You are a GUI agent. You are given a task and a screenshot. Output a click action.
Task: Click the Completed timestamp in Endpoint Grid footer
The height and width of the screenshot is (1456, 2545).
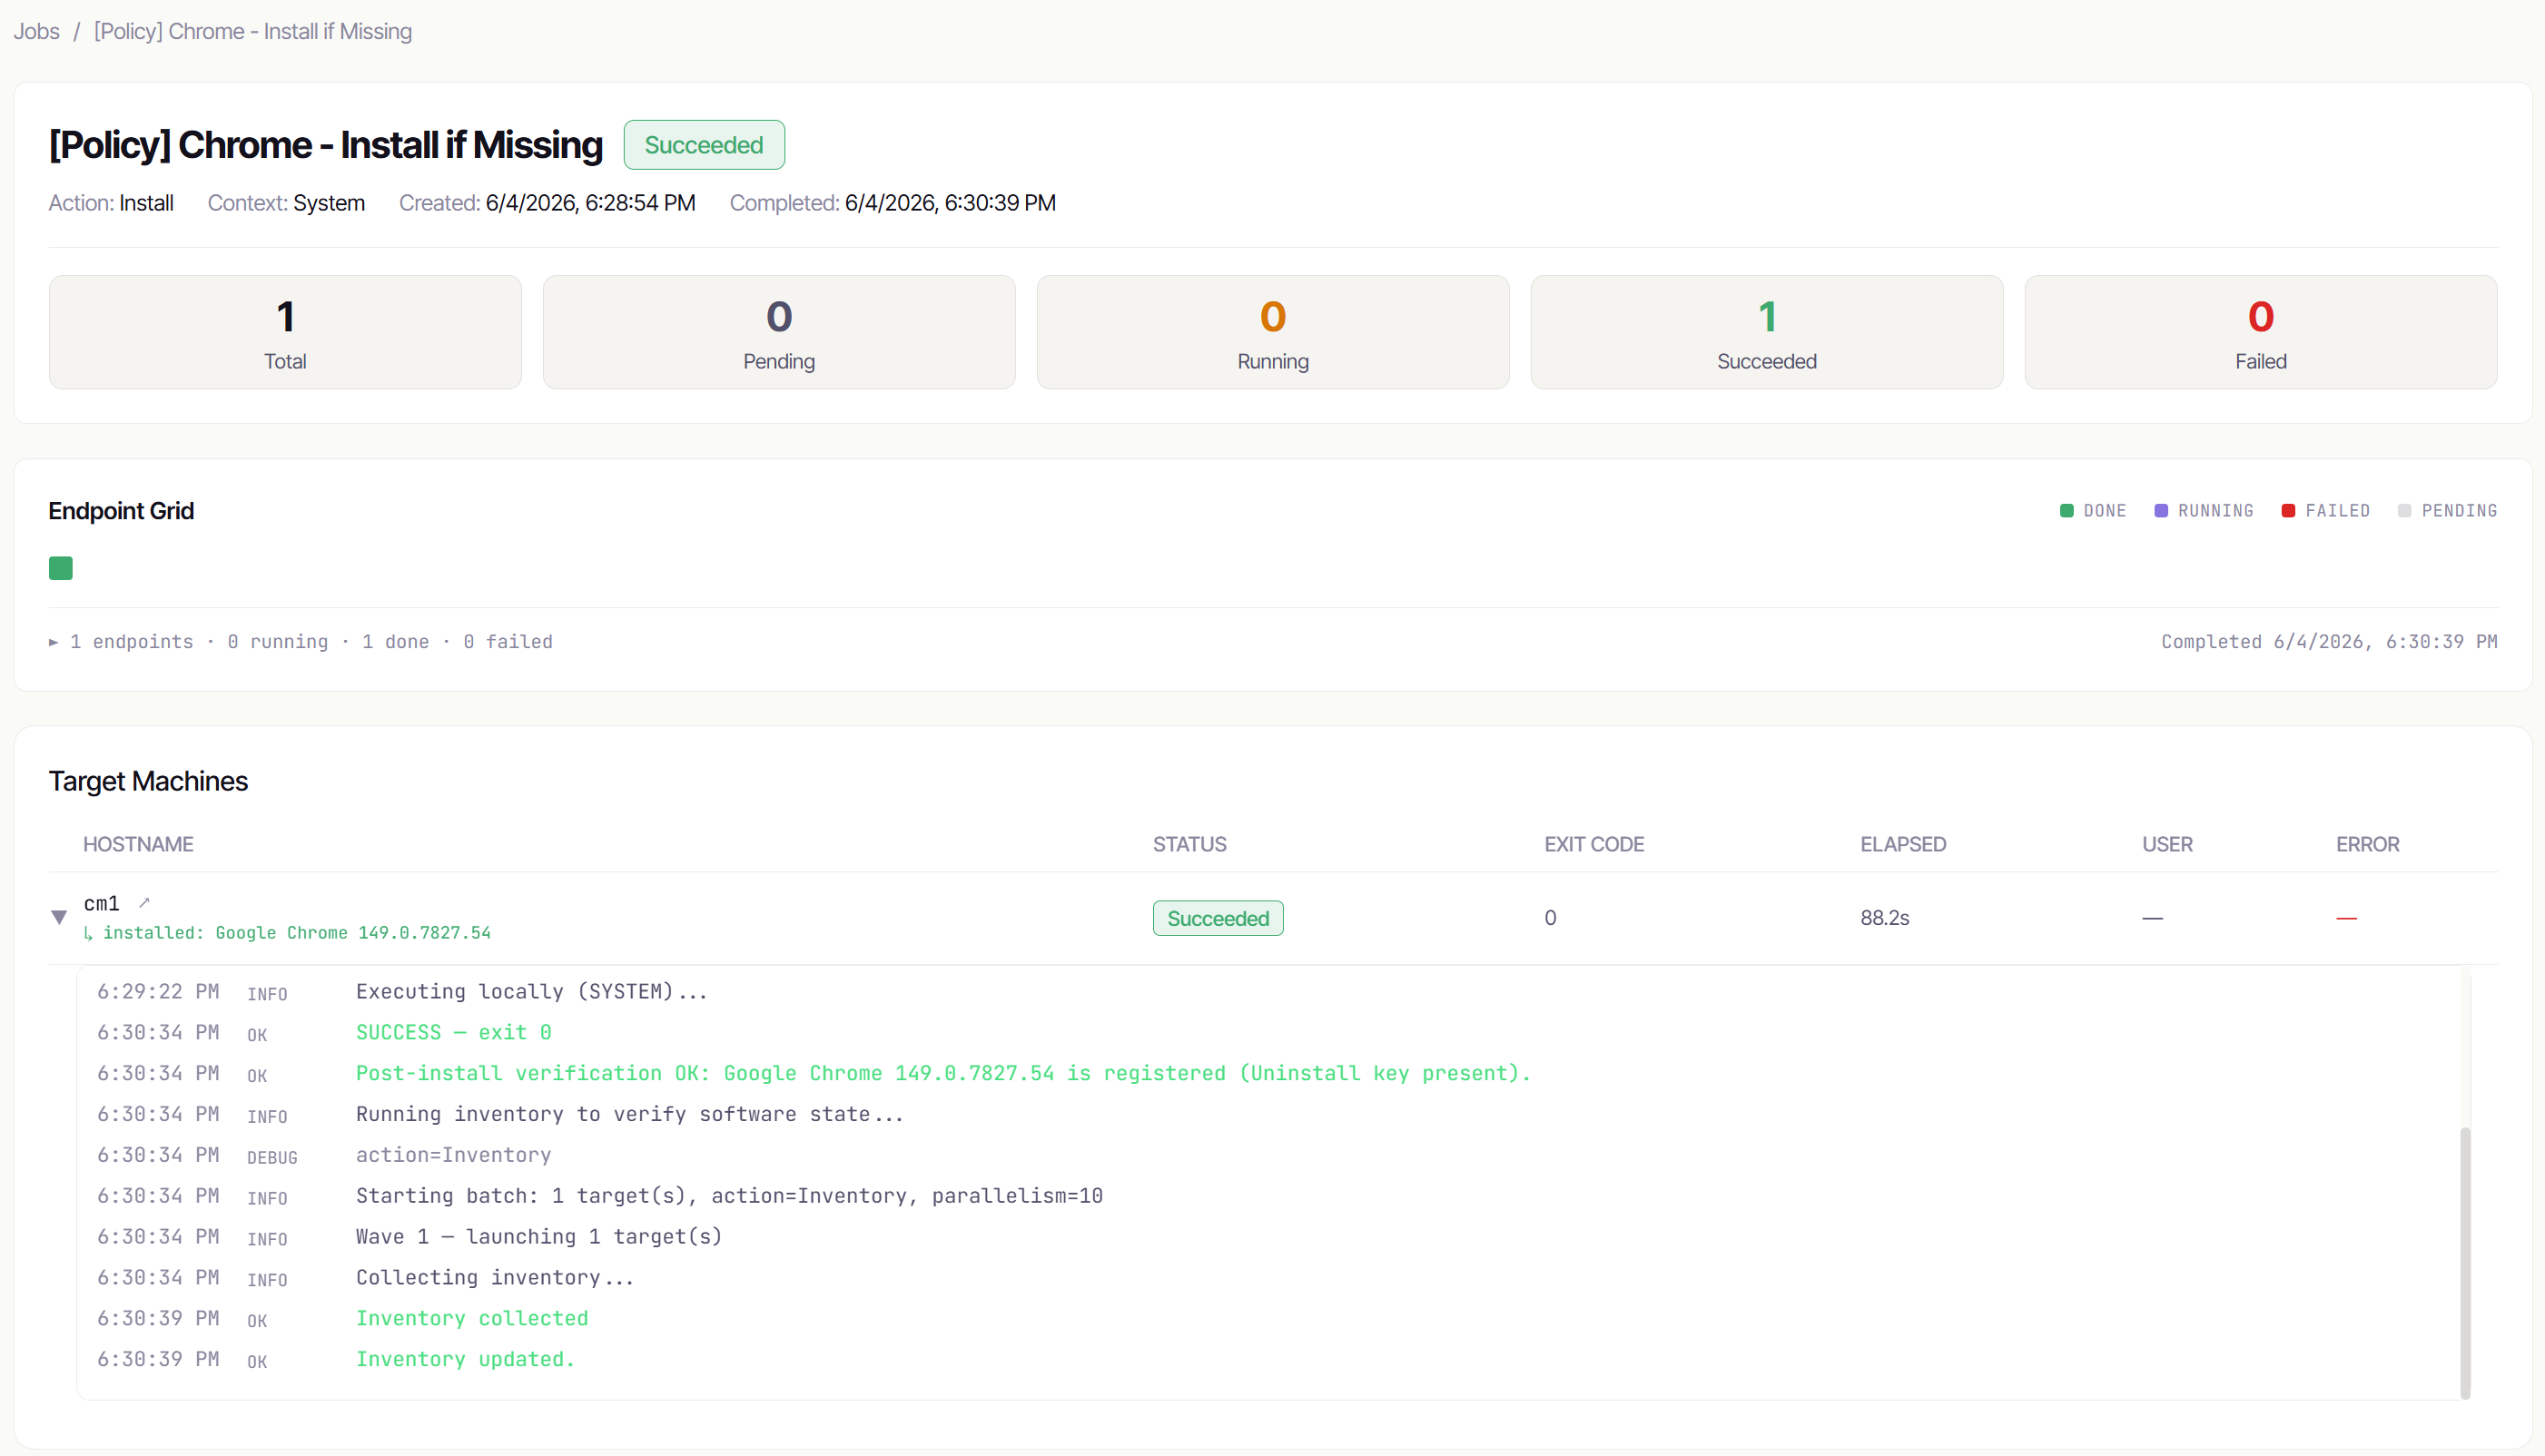tap(2329, 642)
